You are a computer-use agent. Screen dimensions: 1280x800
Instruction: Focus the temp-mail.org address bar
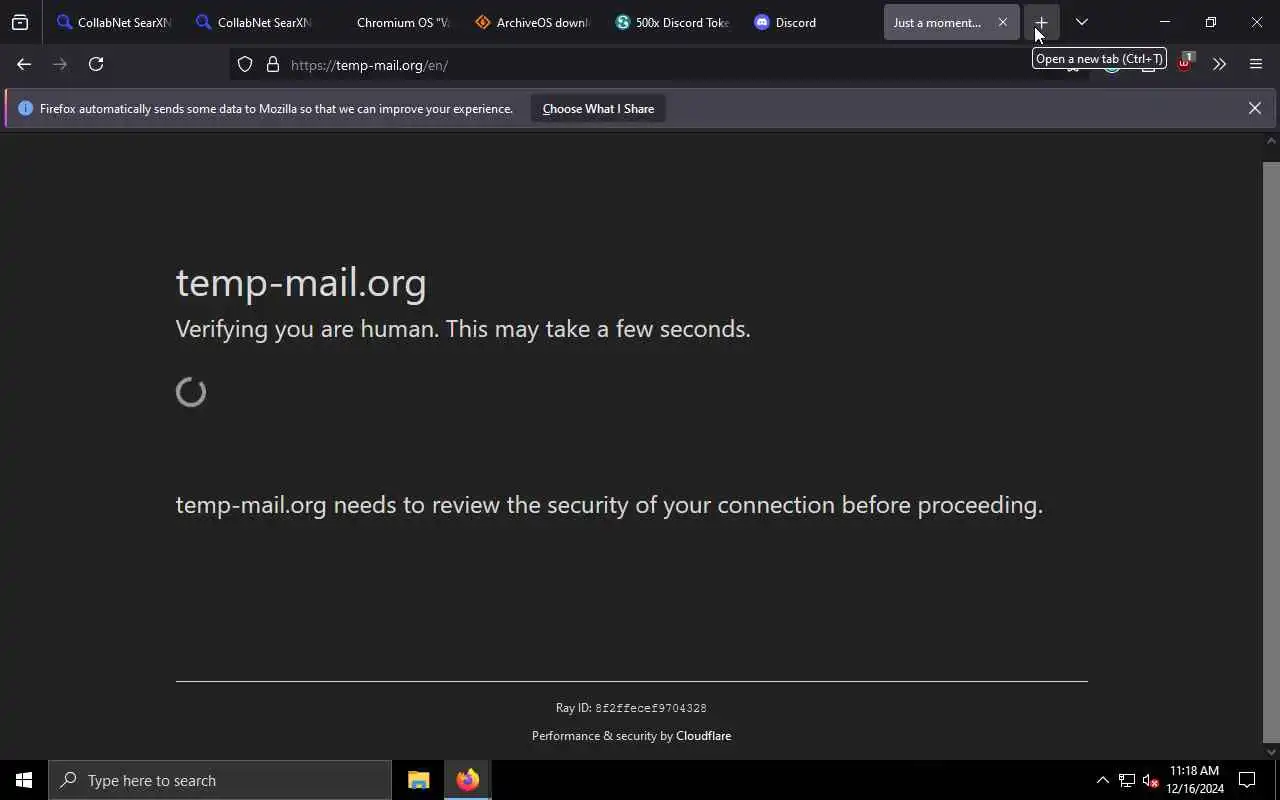660,65
